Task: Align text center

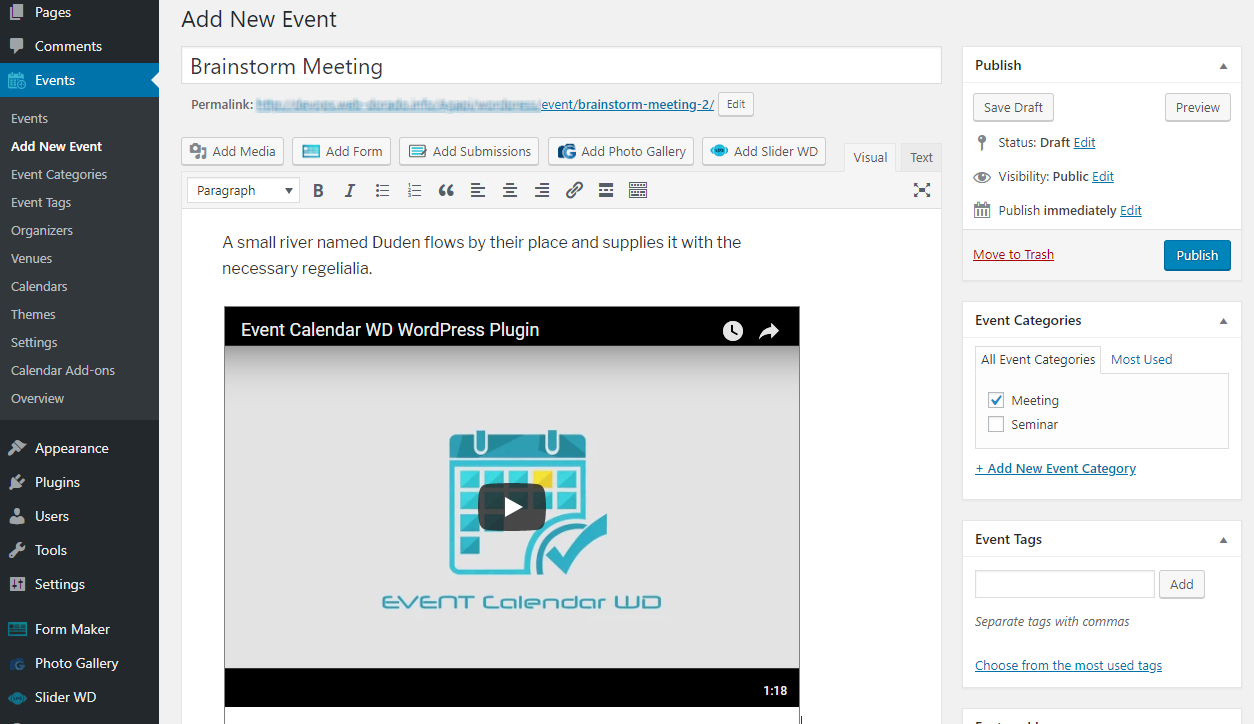Action: [x=510, y=190]
